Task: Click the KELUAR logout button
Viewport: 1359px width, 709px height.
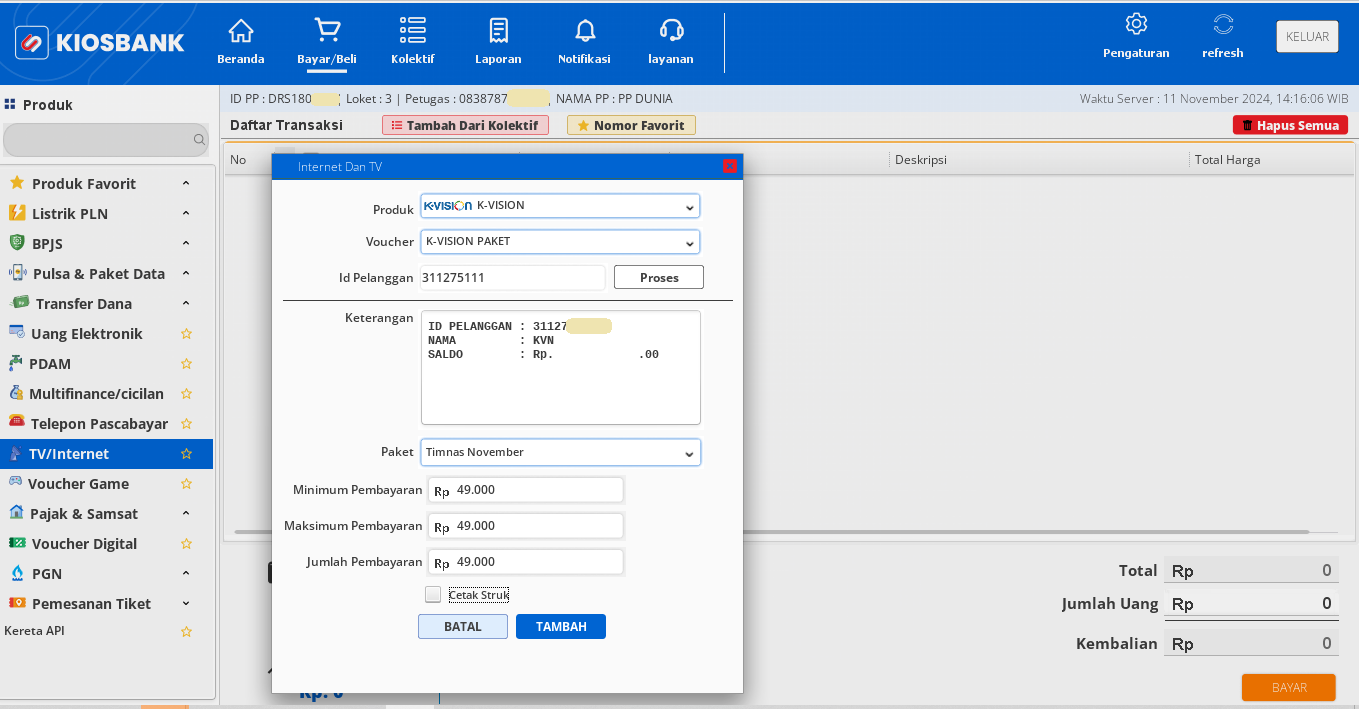Action: (1307, 37)
